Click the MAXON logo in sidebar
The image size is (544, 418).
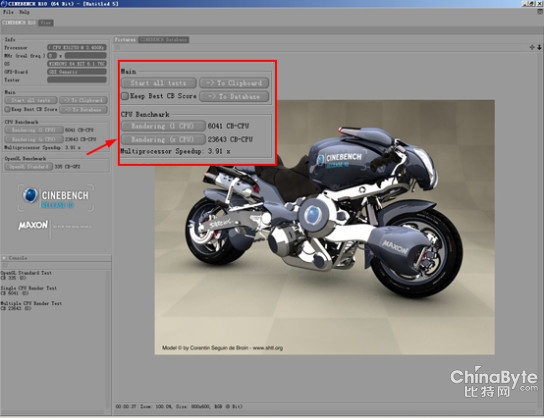pyautogui.click(x=33, y=225)
